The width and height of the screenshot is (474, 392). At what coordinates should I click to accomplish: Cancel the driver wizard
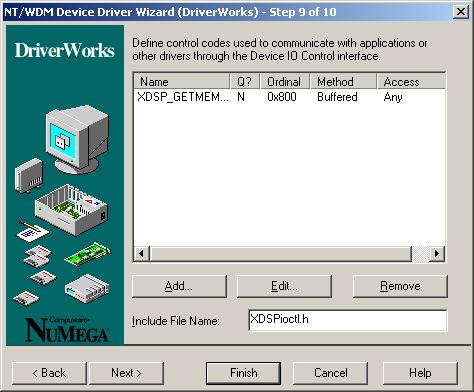pos(330,373)
